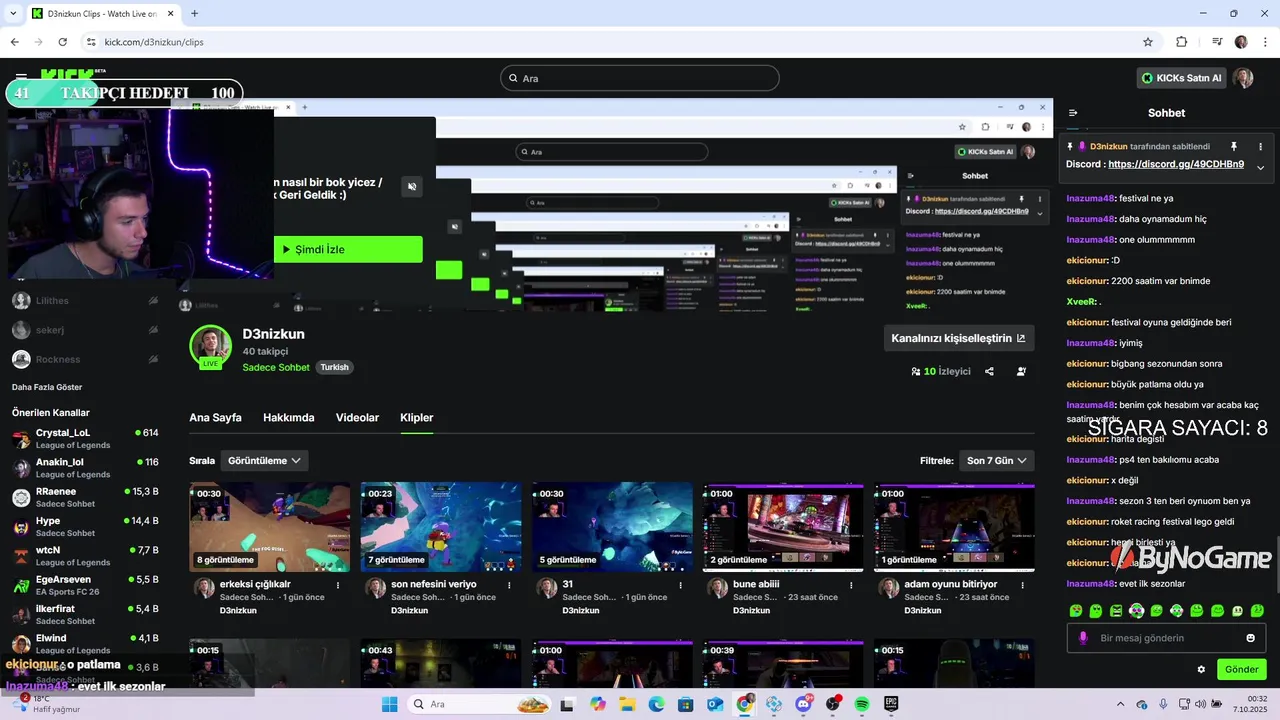Image resolution: width=1280 pixels, height=720 pixels.
Task: Click the share icon beside the viewer count
Action: tap(989, 371)
